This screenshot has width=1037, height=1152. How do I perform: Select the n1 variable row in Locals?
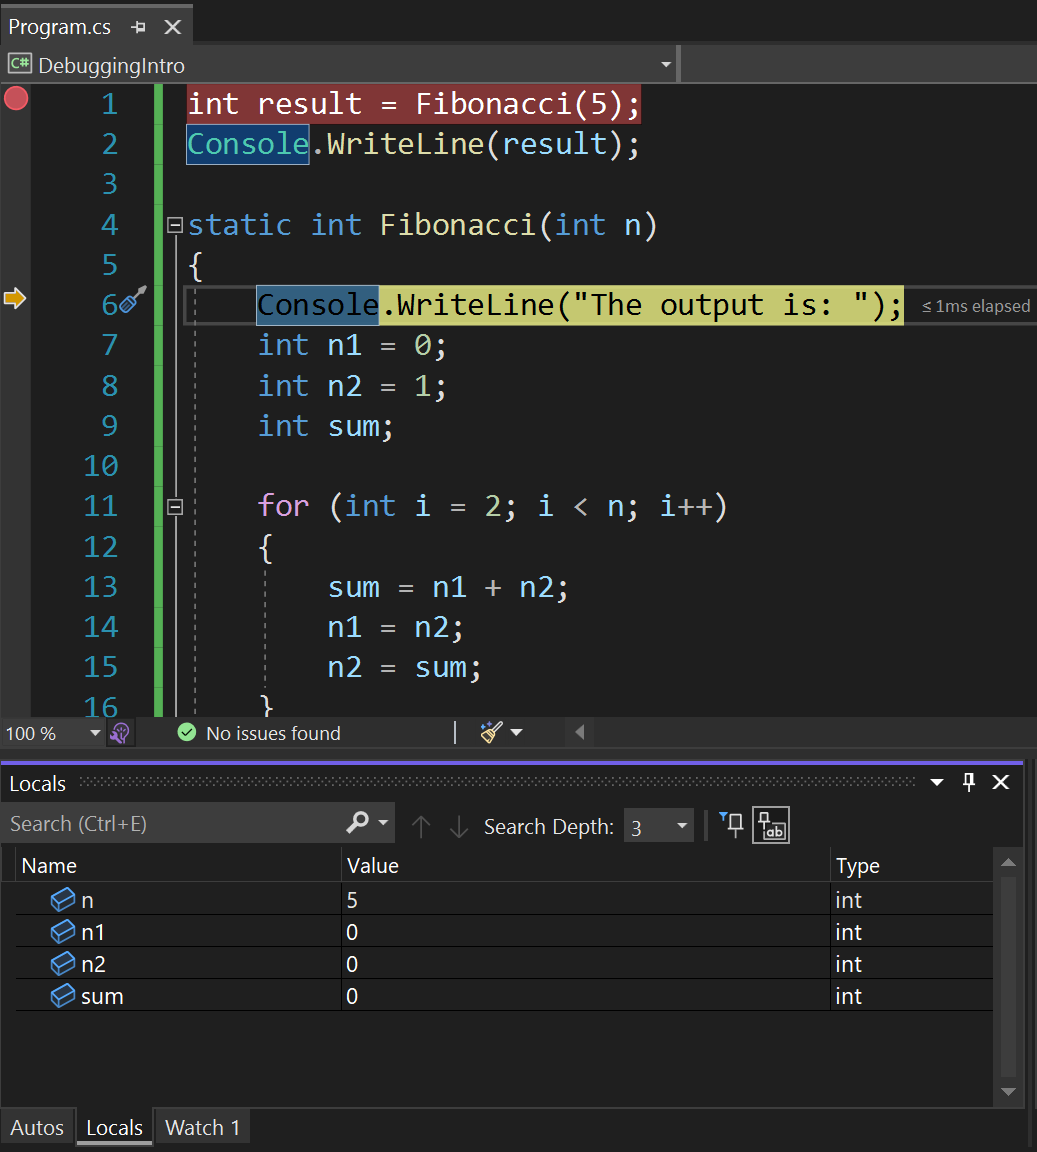click(x=504, y=932)
